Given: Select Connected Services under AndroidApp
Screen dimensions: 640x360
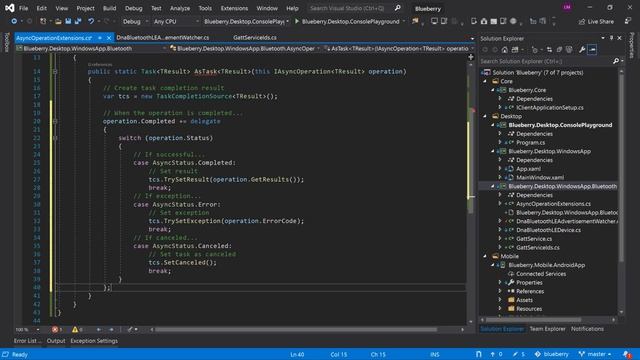Looking at the screenshot, I should (x=541, y=274).
